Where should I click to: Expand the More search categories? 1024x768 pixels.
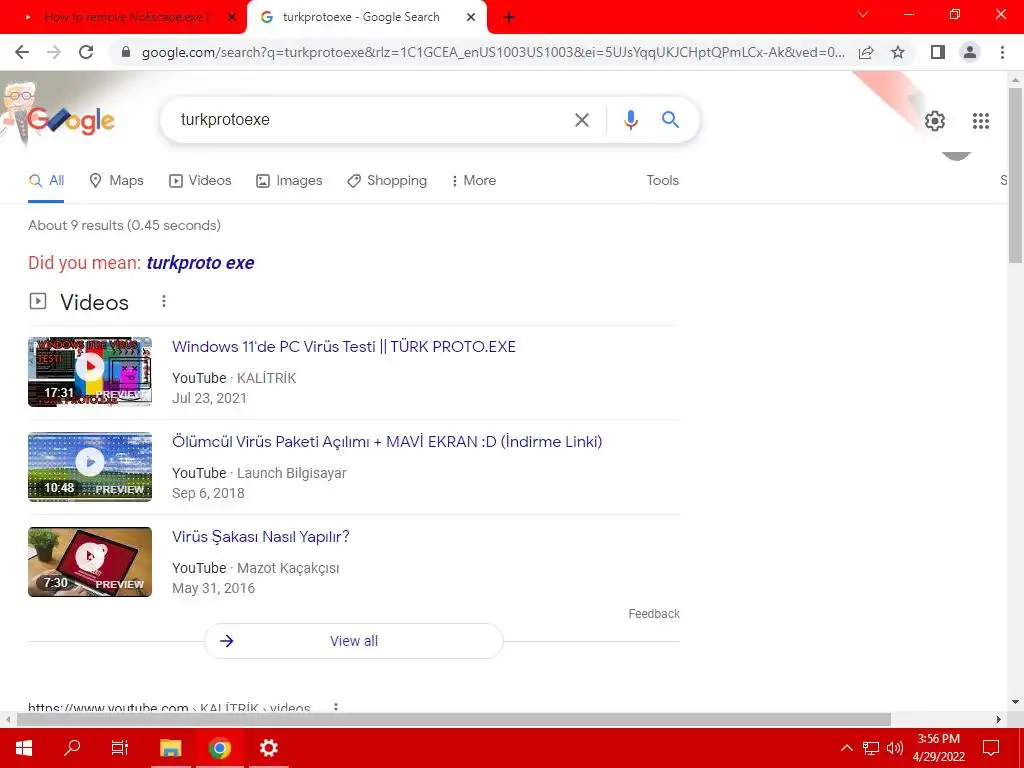pos(473,181)
